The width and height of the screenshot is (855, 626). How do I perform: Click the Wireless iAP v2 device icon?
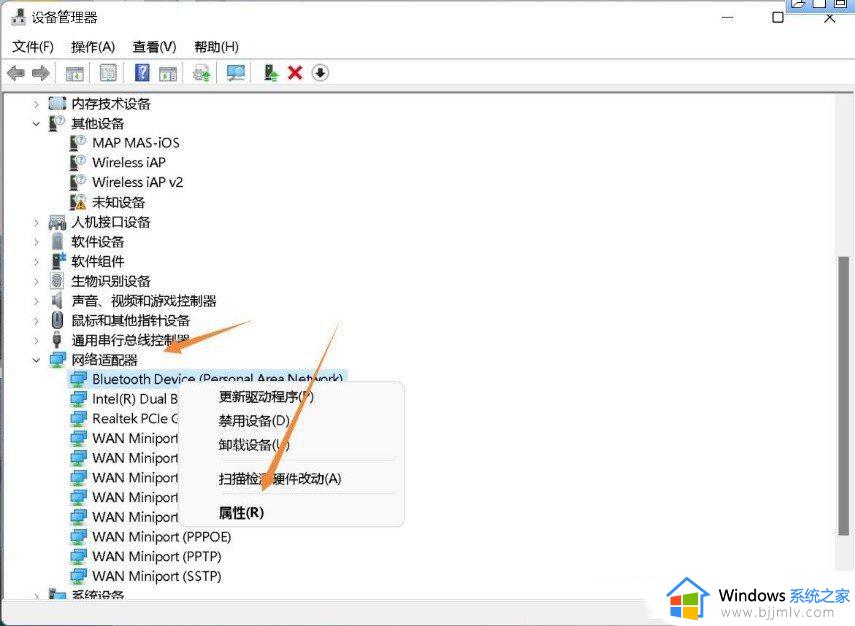78,182
